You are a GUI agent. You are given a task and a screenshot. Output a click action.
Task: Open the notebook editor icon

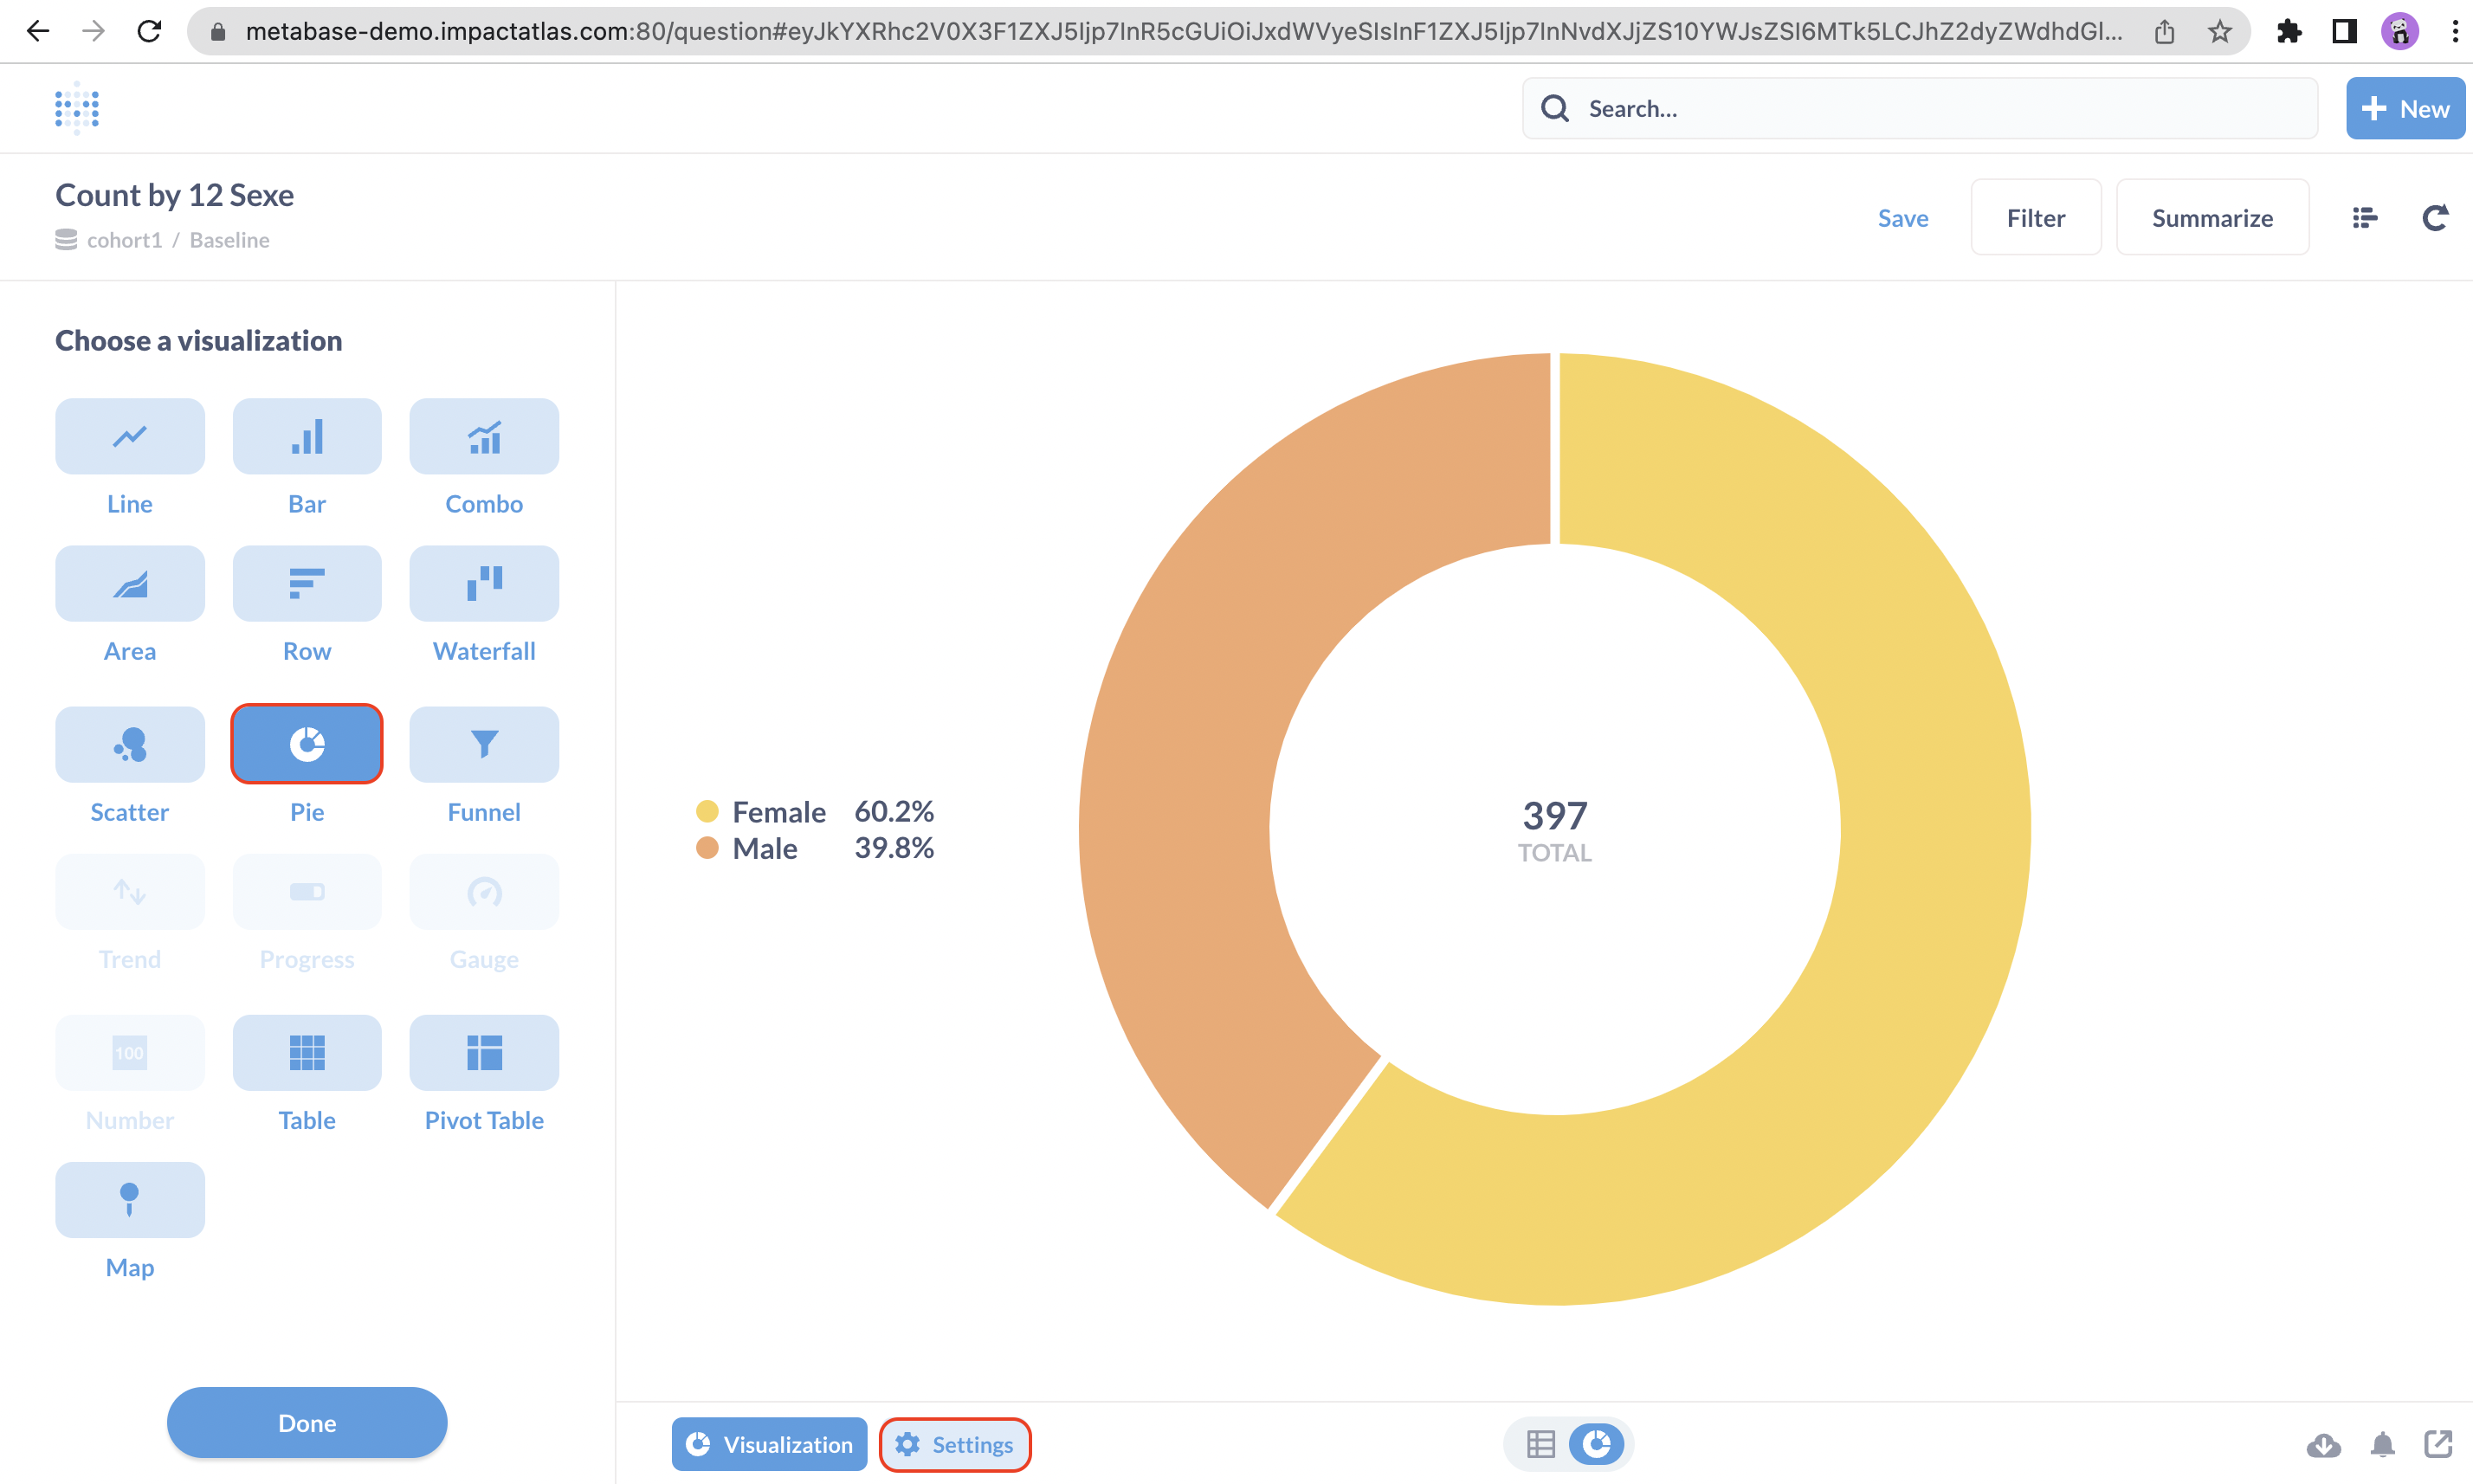coord(2365,218)
